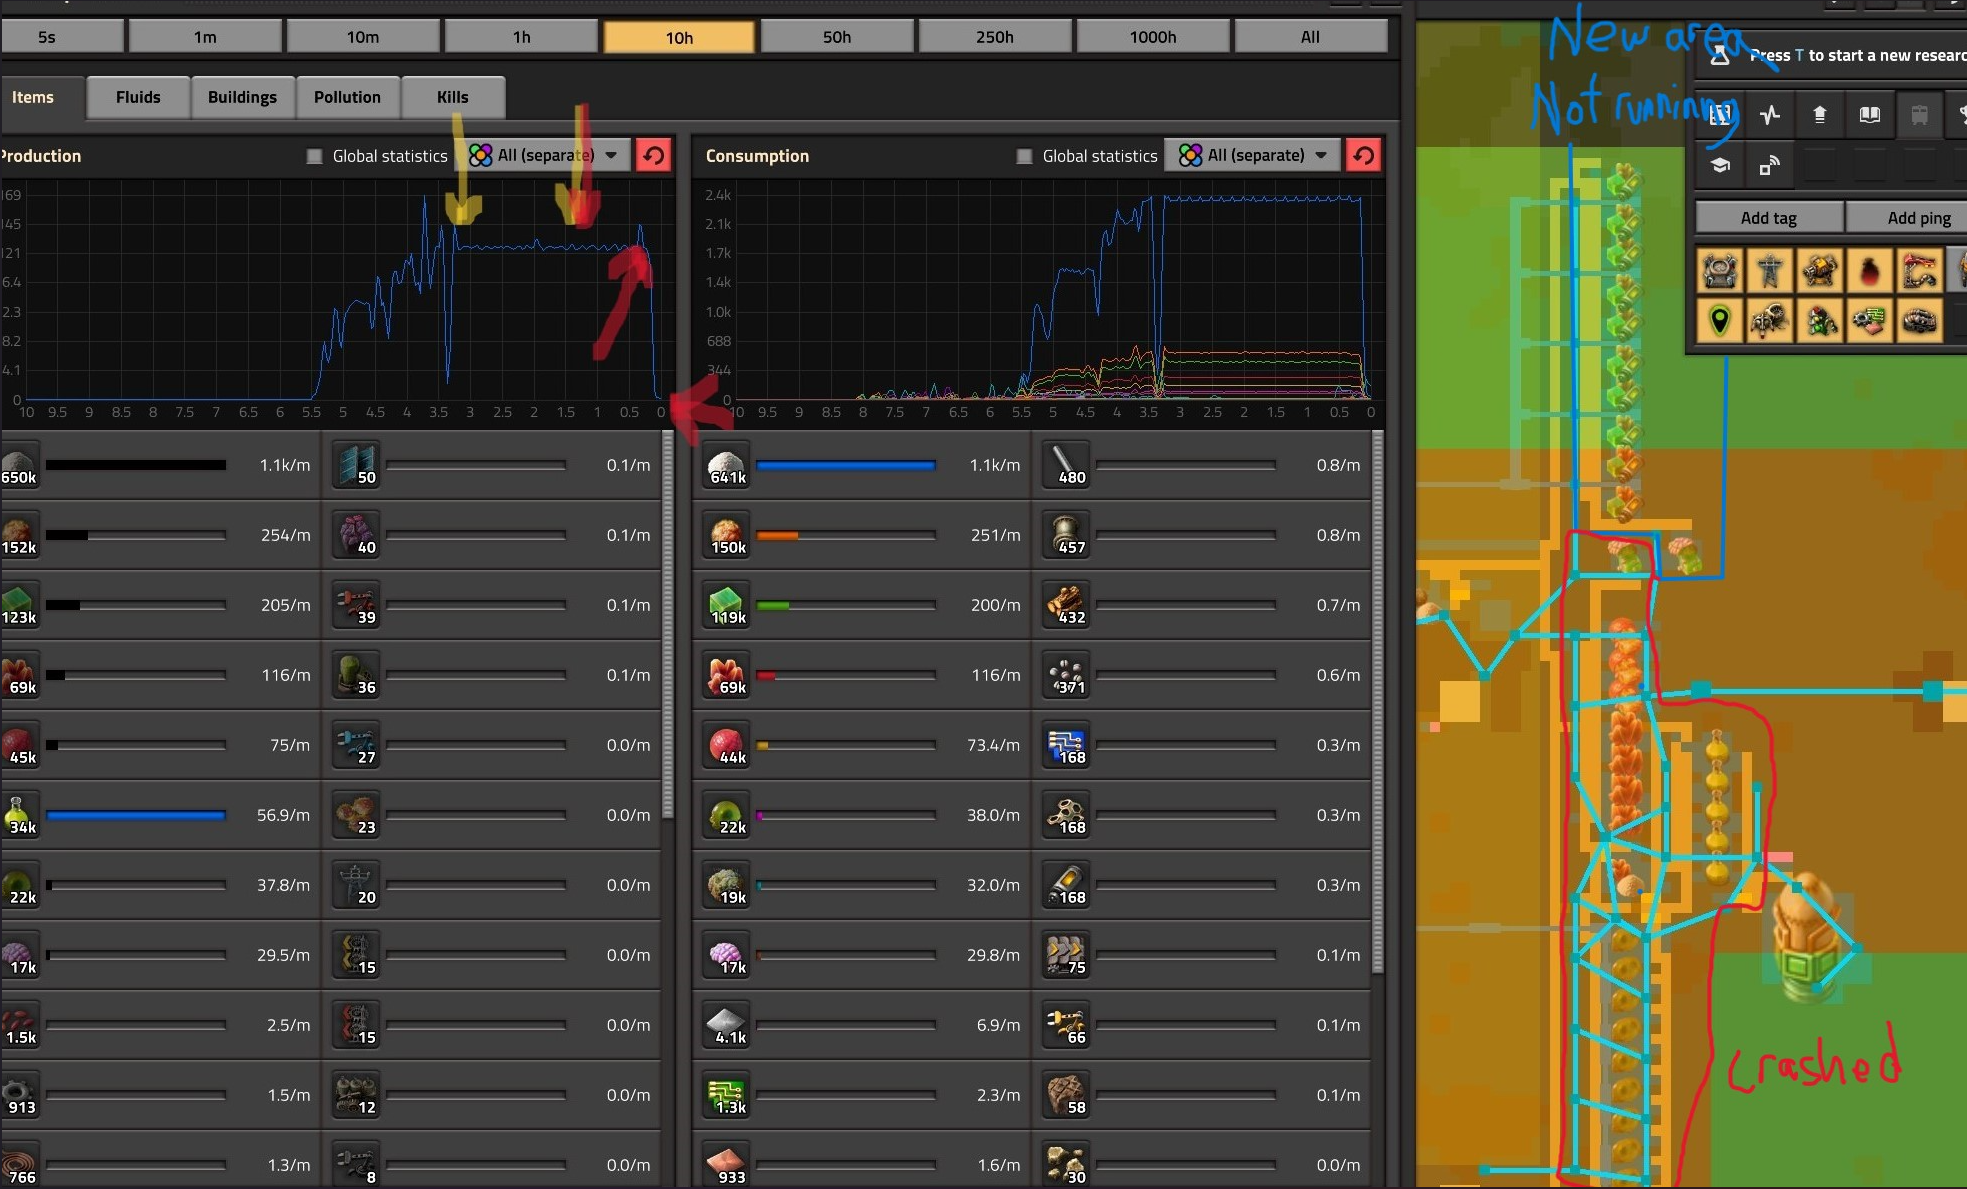Click yellow ammo magazine showing 168
This screenshot has width=1967, height=1189.
click(1065, 885)
